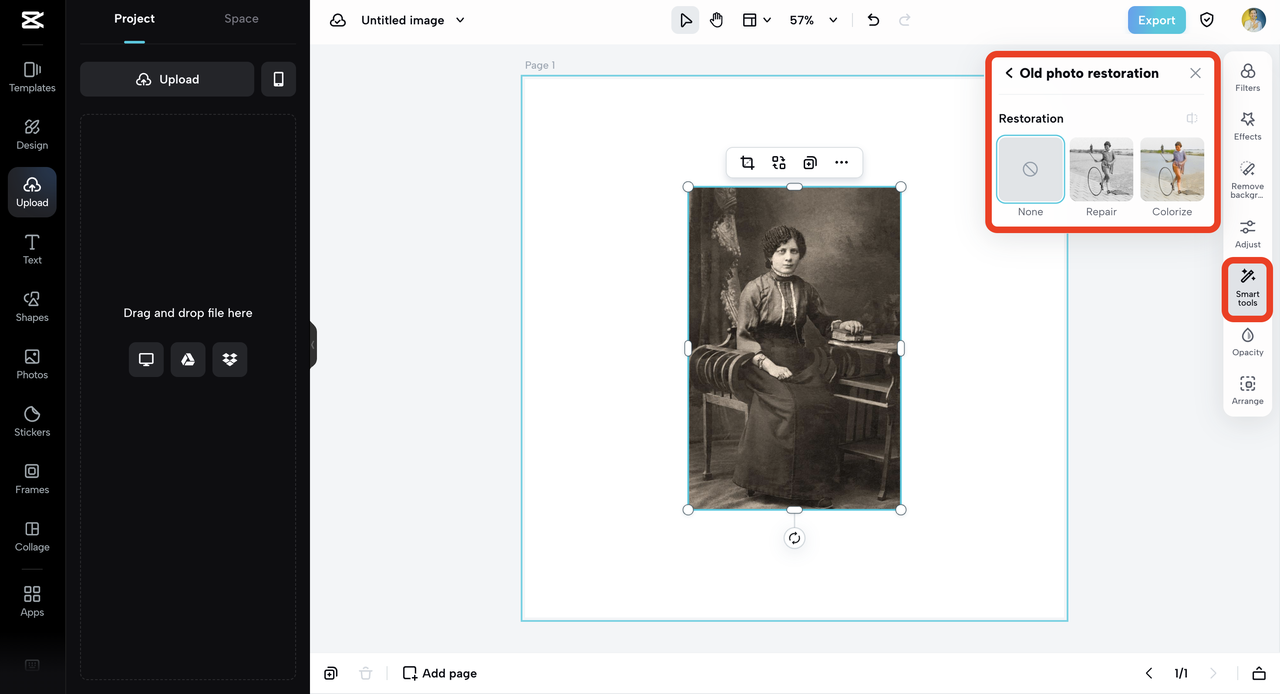Open the Design sidebar panel
This screenshot has height=694, width=1280.
pyautogui.click(x=32, y=135)
